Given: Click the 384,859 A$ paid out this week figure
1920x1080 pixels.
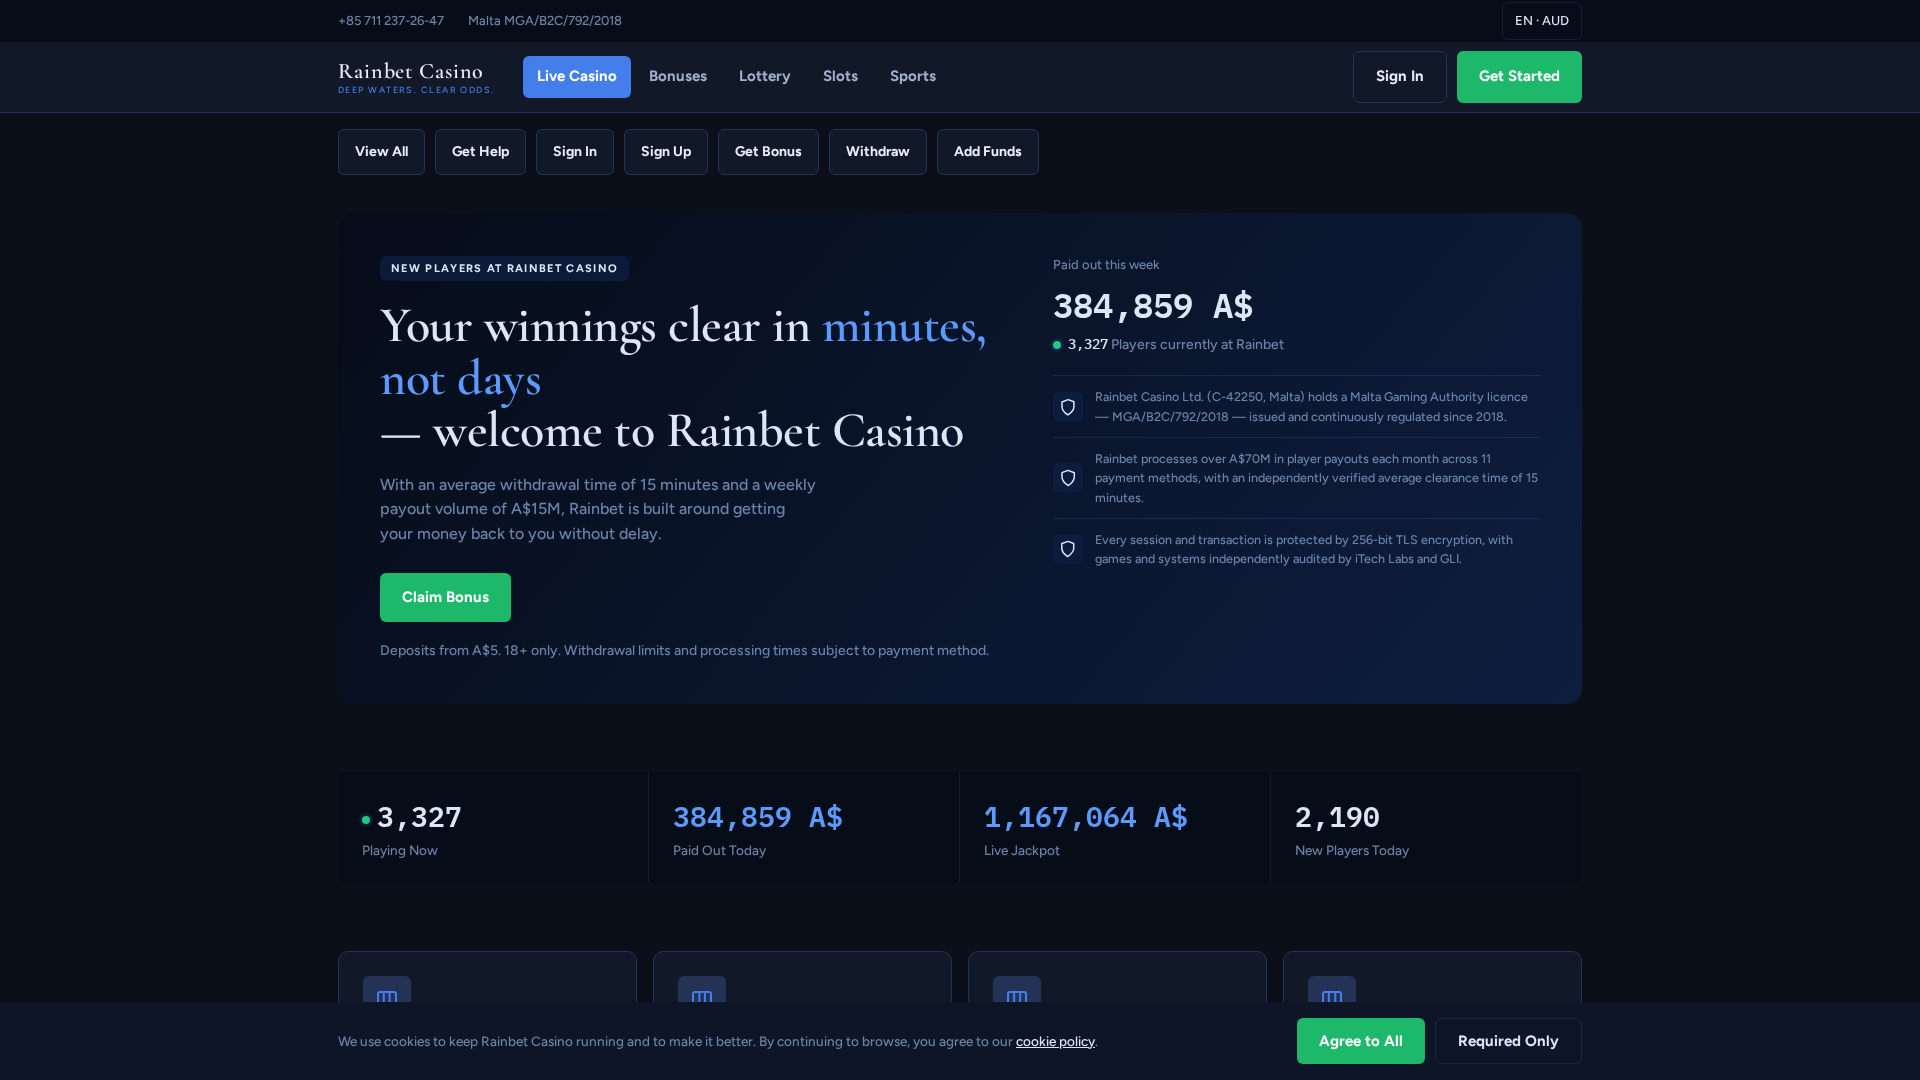Looking at the screenshot, I should point(1152,306).
